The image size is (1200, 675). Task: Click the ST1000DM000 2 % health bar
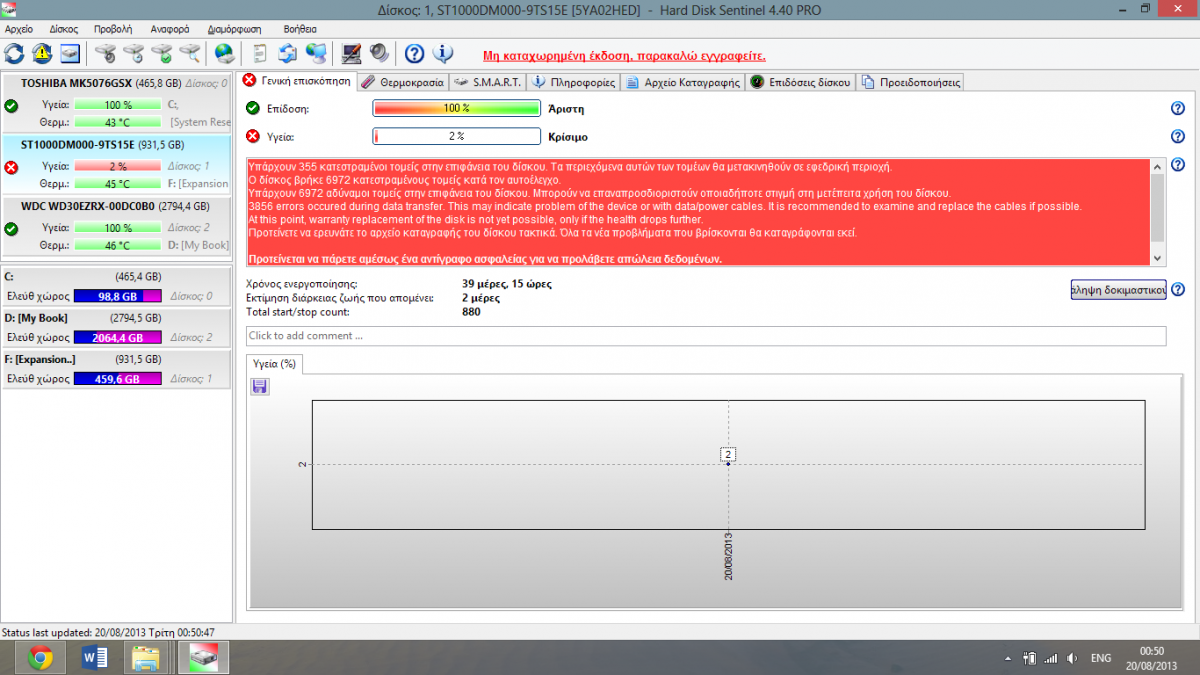118,166
